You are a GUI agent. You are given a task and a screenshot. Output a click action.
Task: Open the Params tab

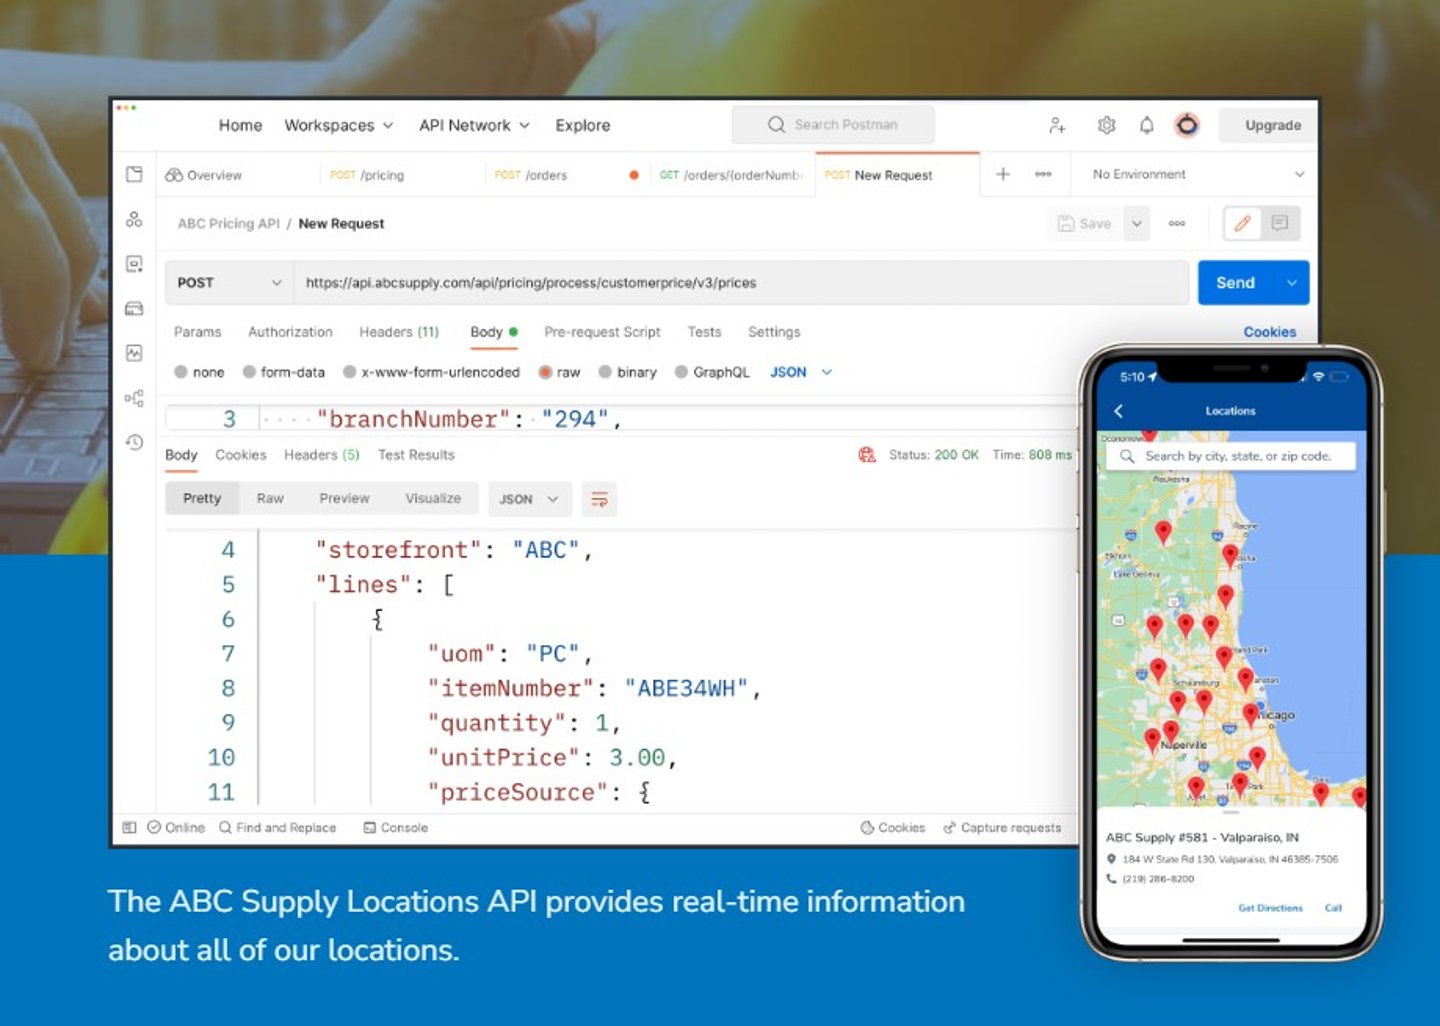198,332
